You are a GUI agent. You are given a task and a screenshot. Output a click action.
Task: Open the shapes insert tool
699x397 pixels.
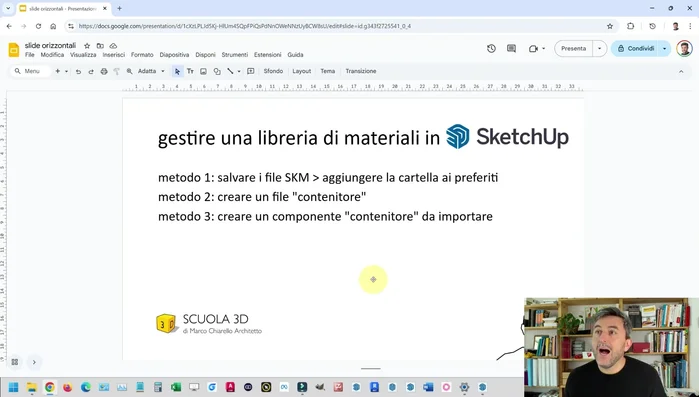point(217,71)
